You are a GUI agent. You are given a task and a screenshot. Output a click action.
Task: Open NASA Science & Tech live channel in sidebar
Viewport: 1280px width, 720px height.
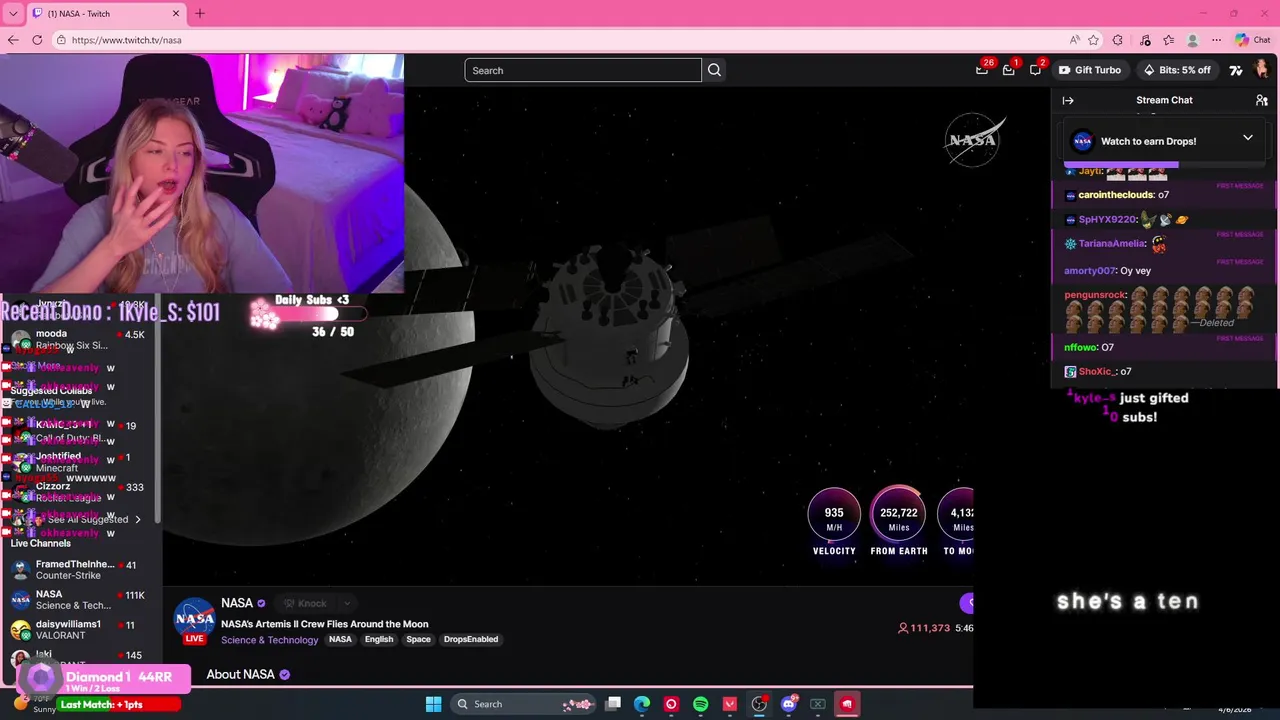coord(80,600)
